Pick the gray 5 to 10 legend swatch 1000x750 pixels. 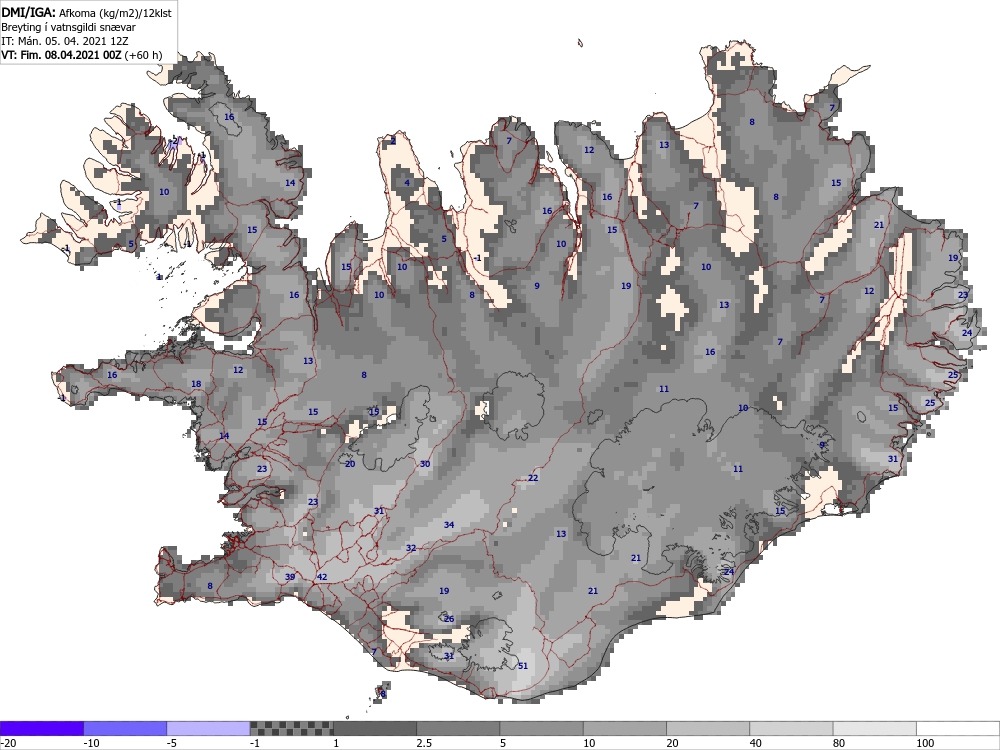(x=541, y=728)
